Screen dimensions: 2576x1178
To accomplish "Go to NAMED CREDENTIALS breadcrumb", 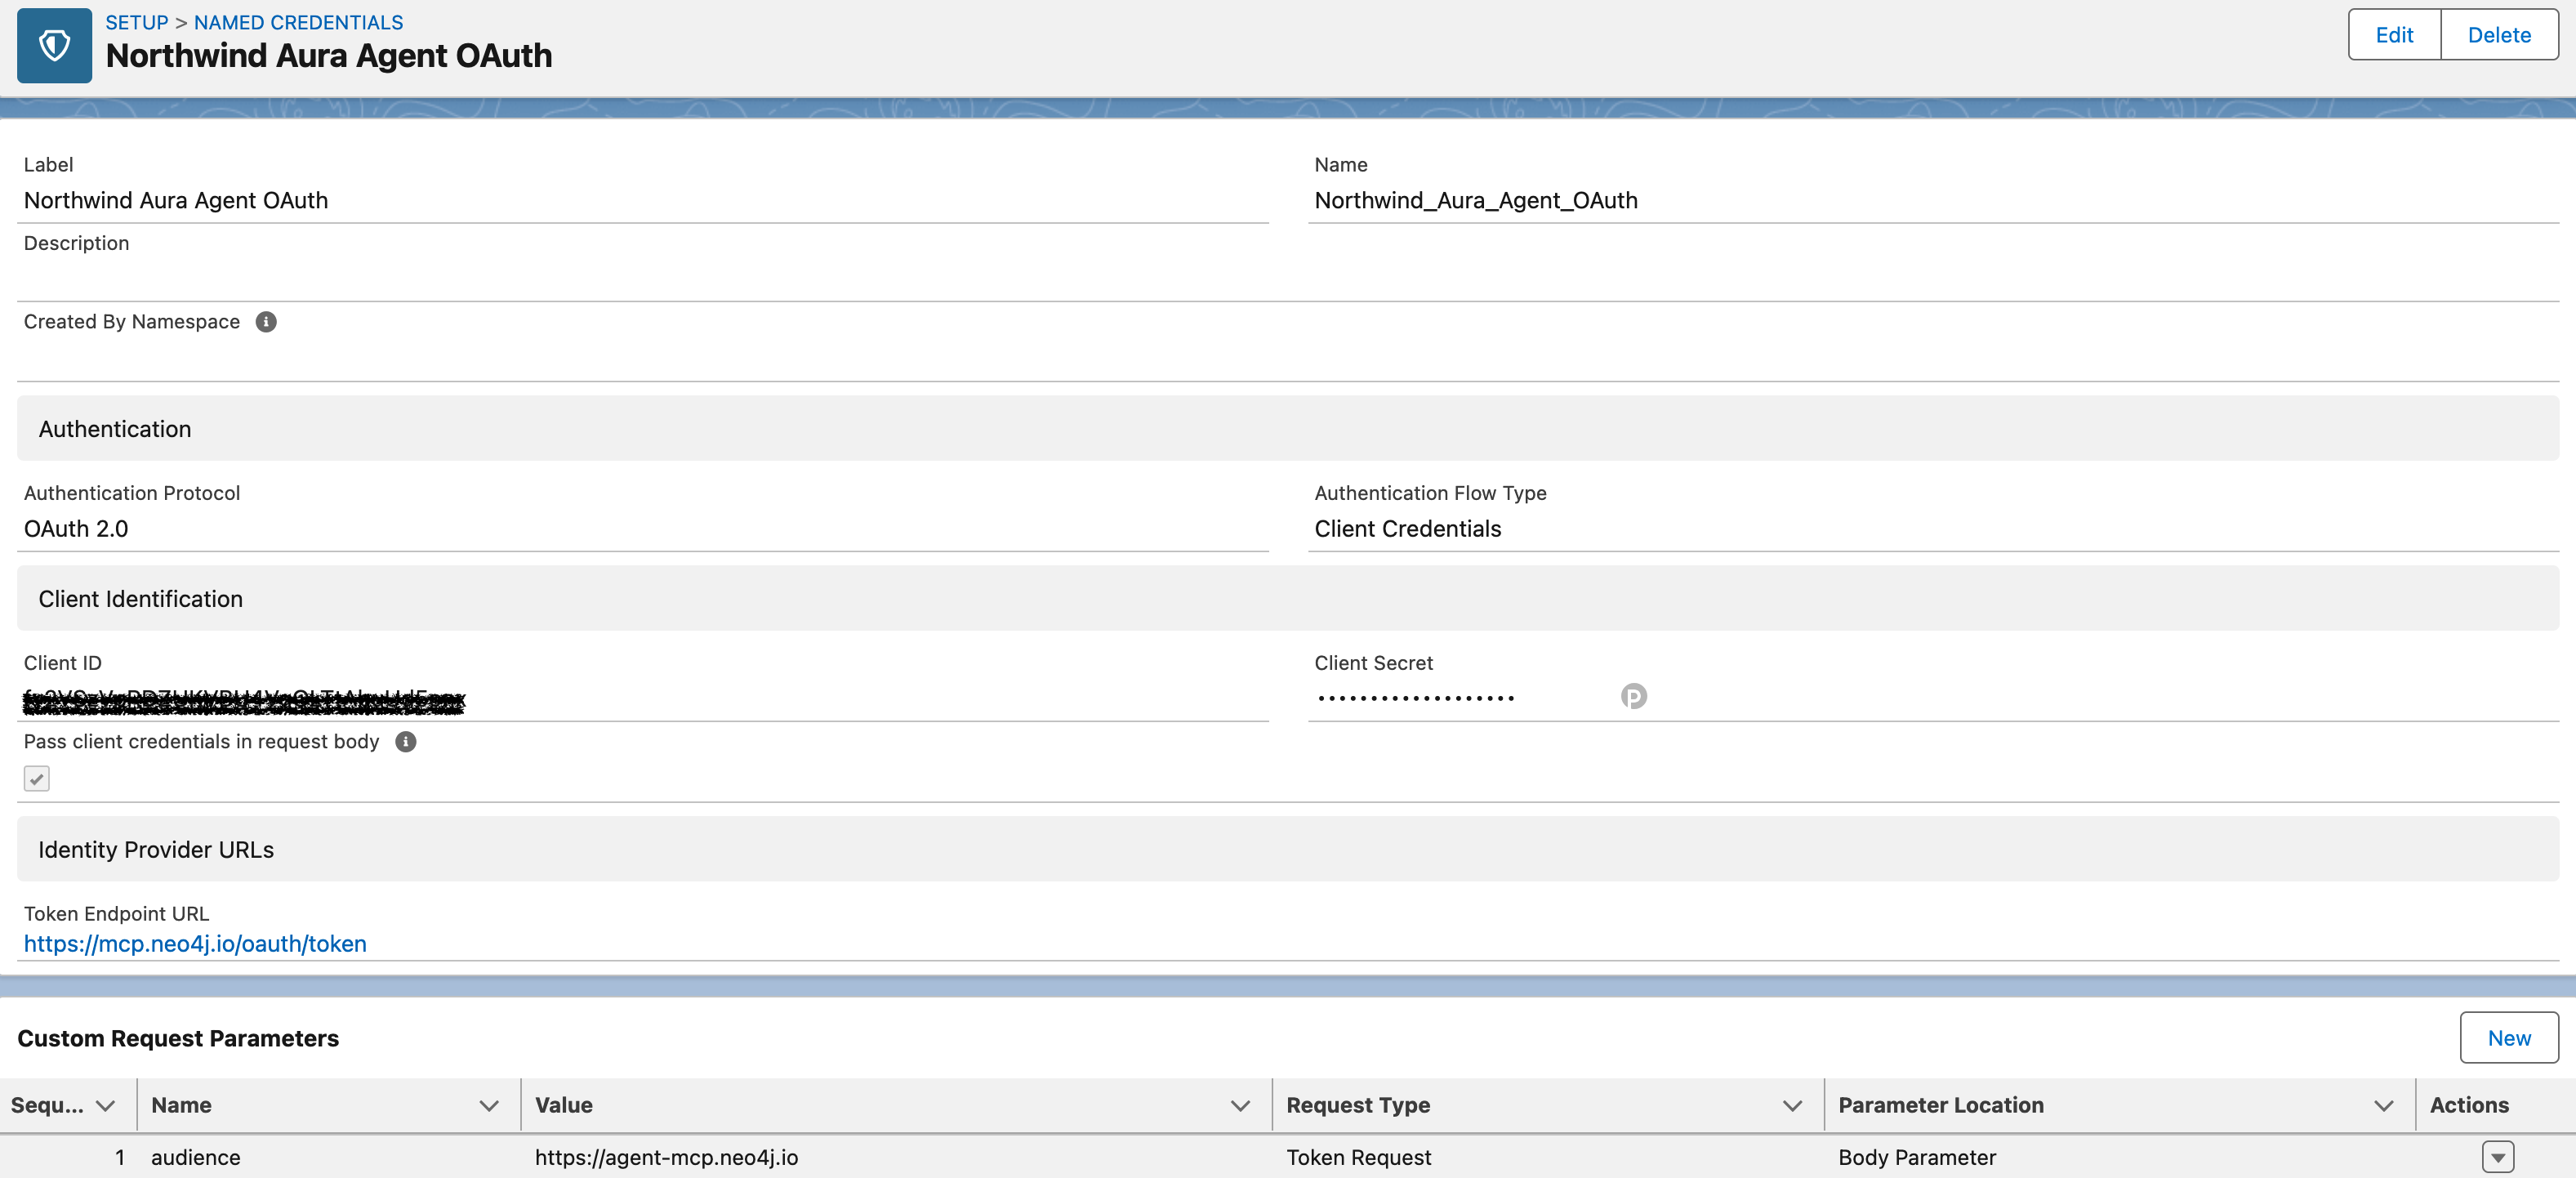I will pos(299,22).
